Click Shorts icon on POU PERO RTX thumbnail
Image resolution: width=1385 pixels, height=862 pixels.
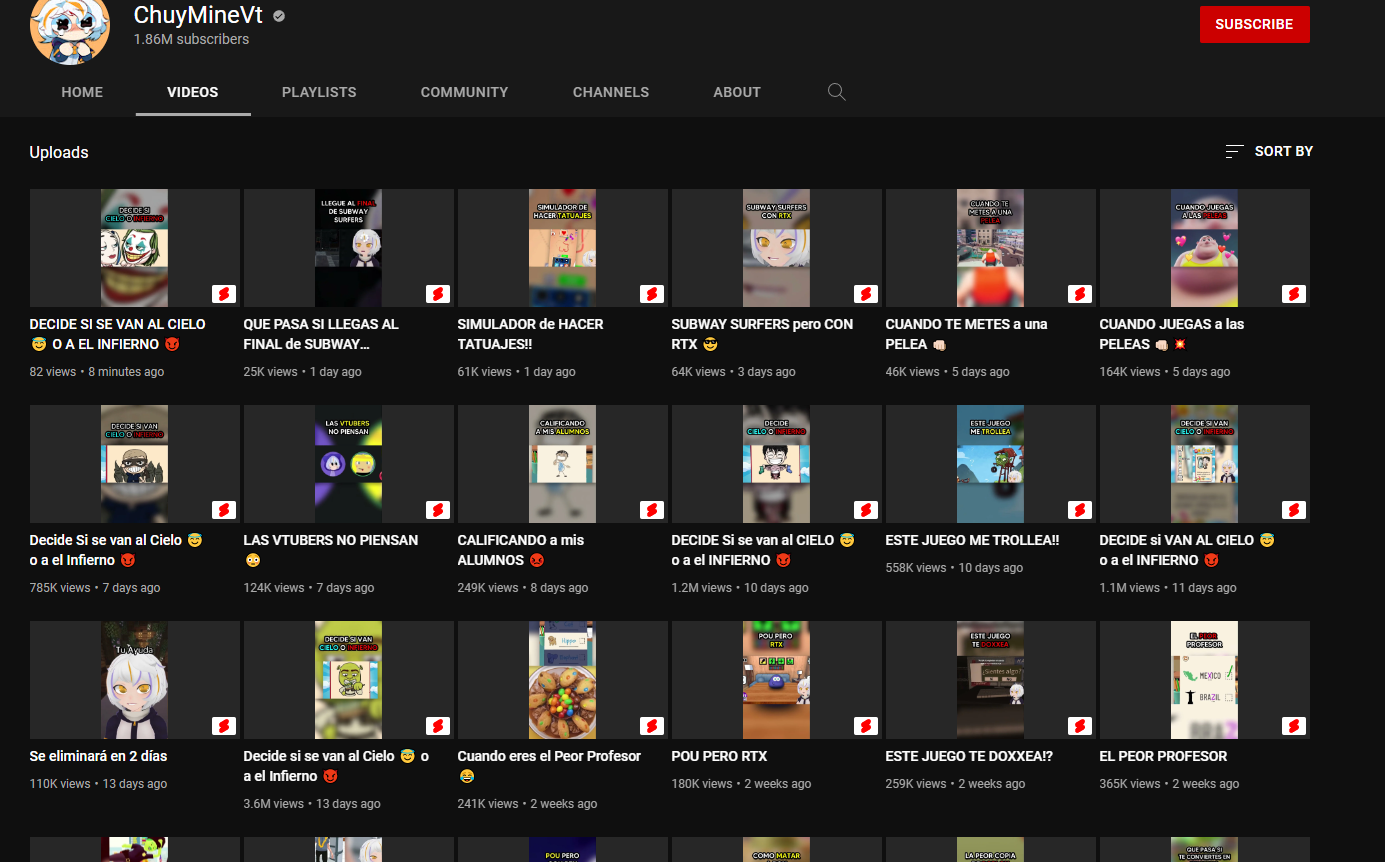point(865,726)
